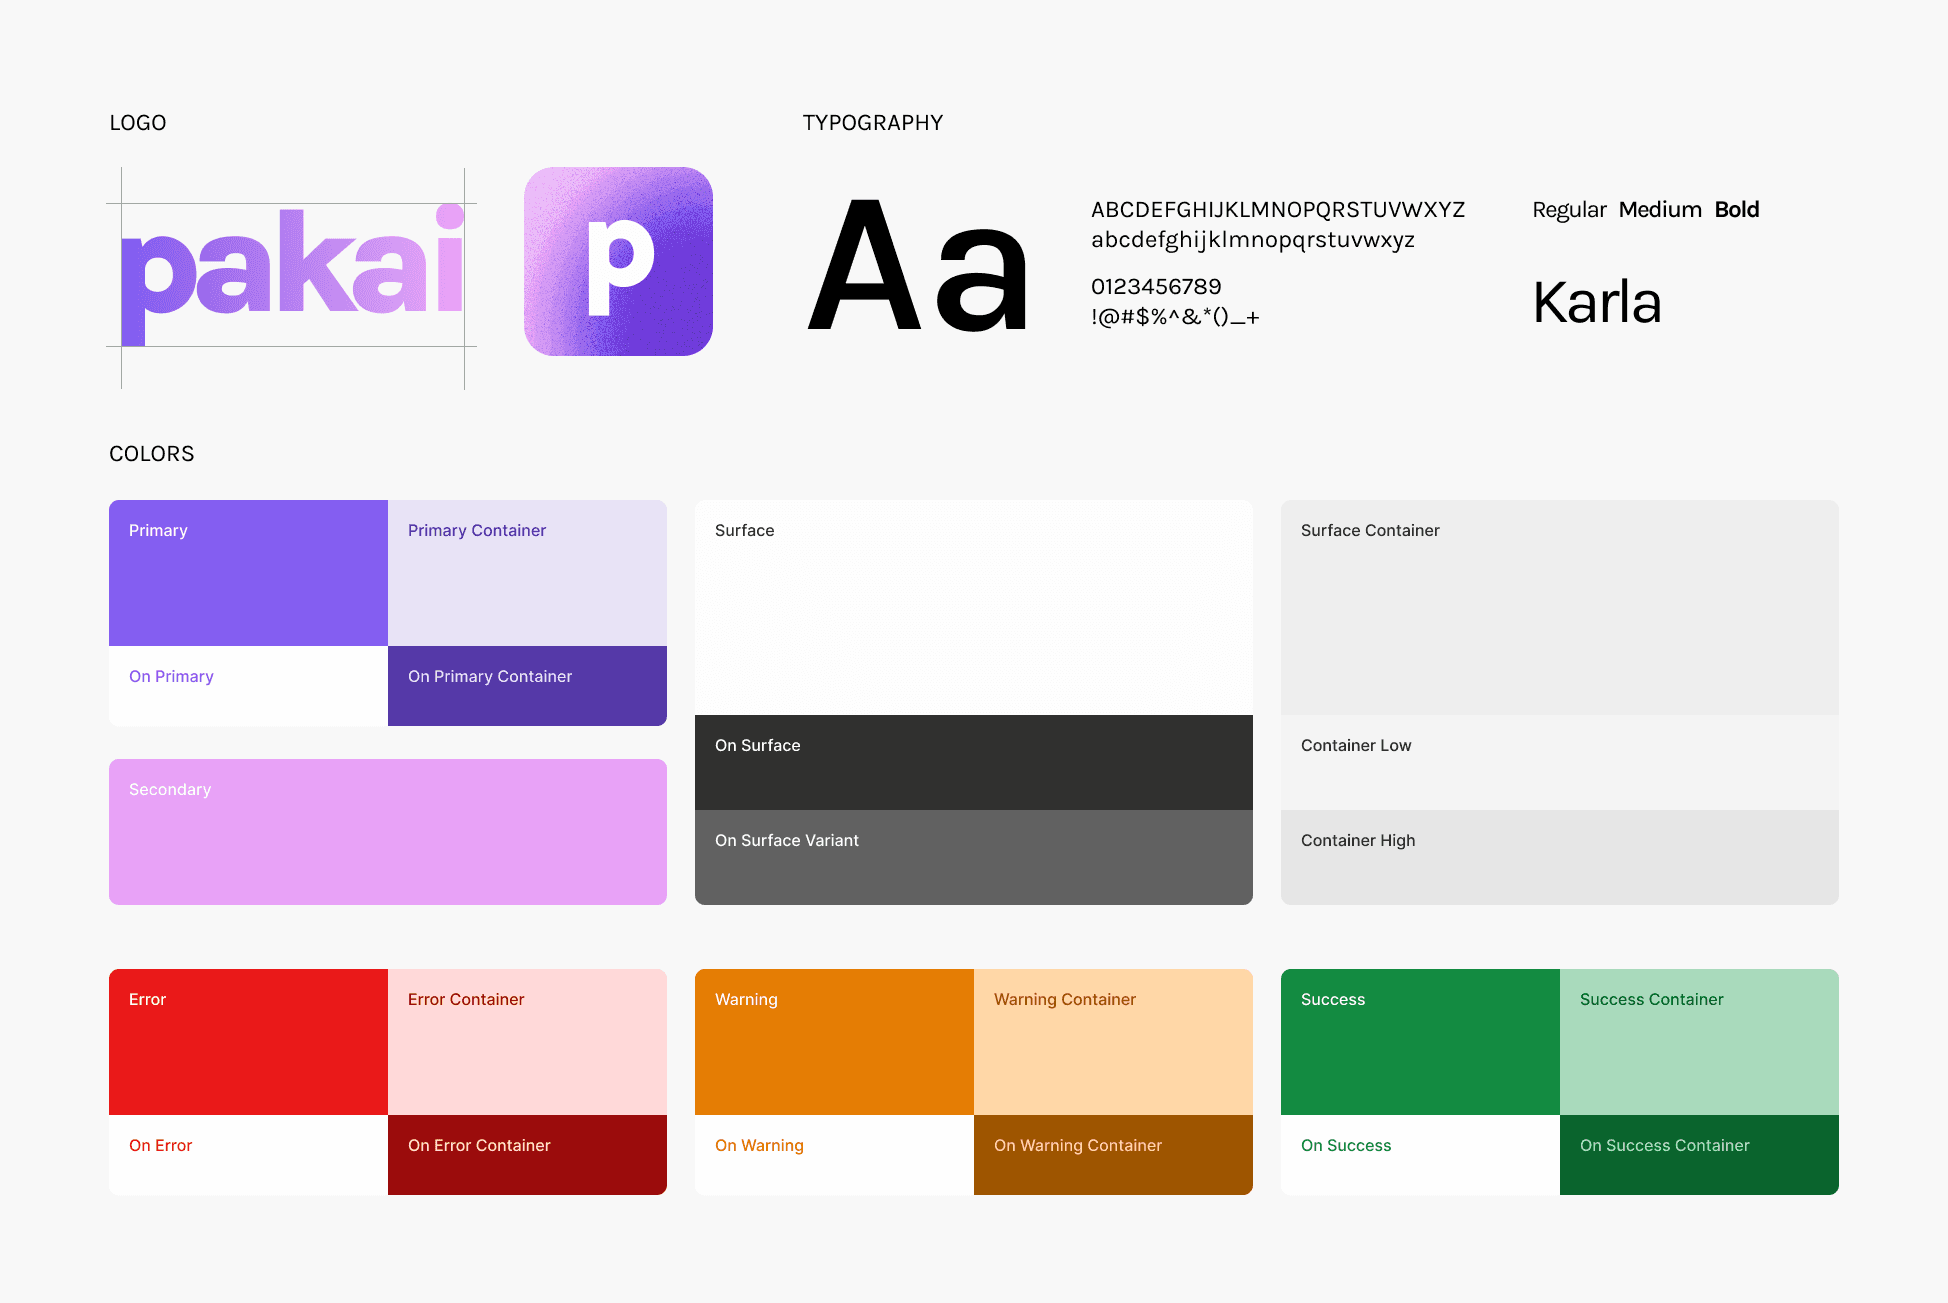Select the Primary Container swatch

[x=527, y=573]
